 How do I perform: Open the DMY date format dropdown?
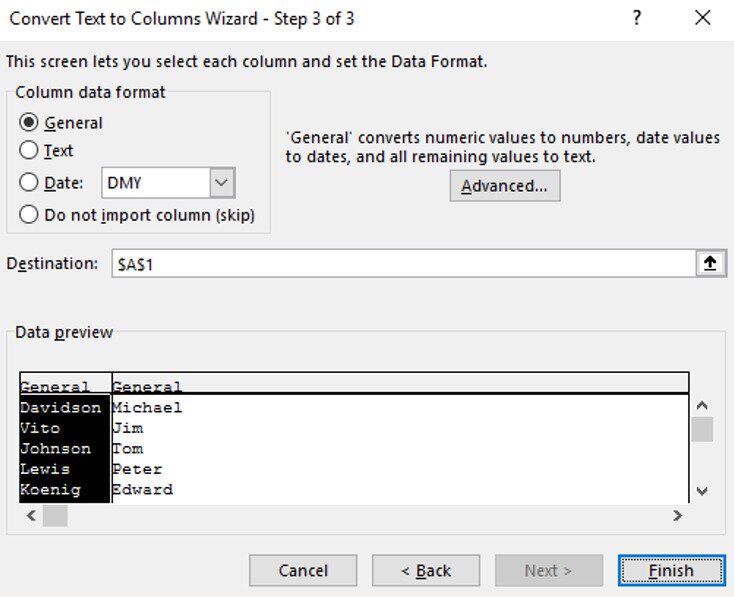click(x=222, y=183)
